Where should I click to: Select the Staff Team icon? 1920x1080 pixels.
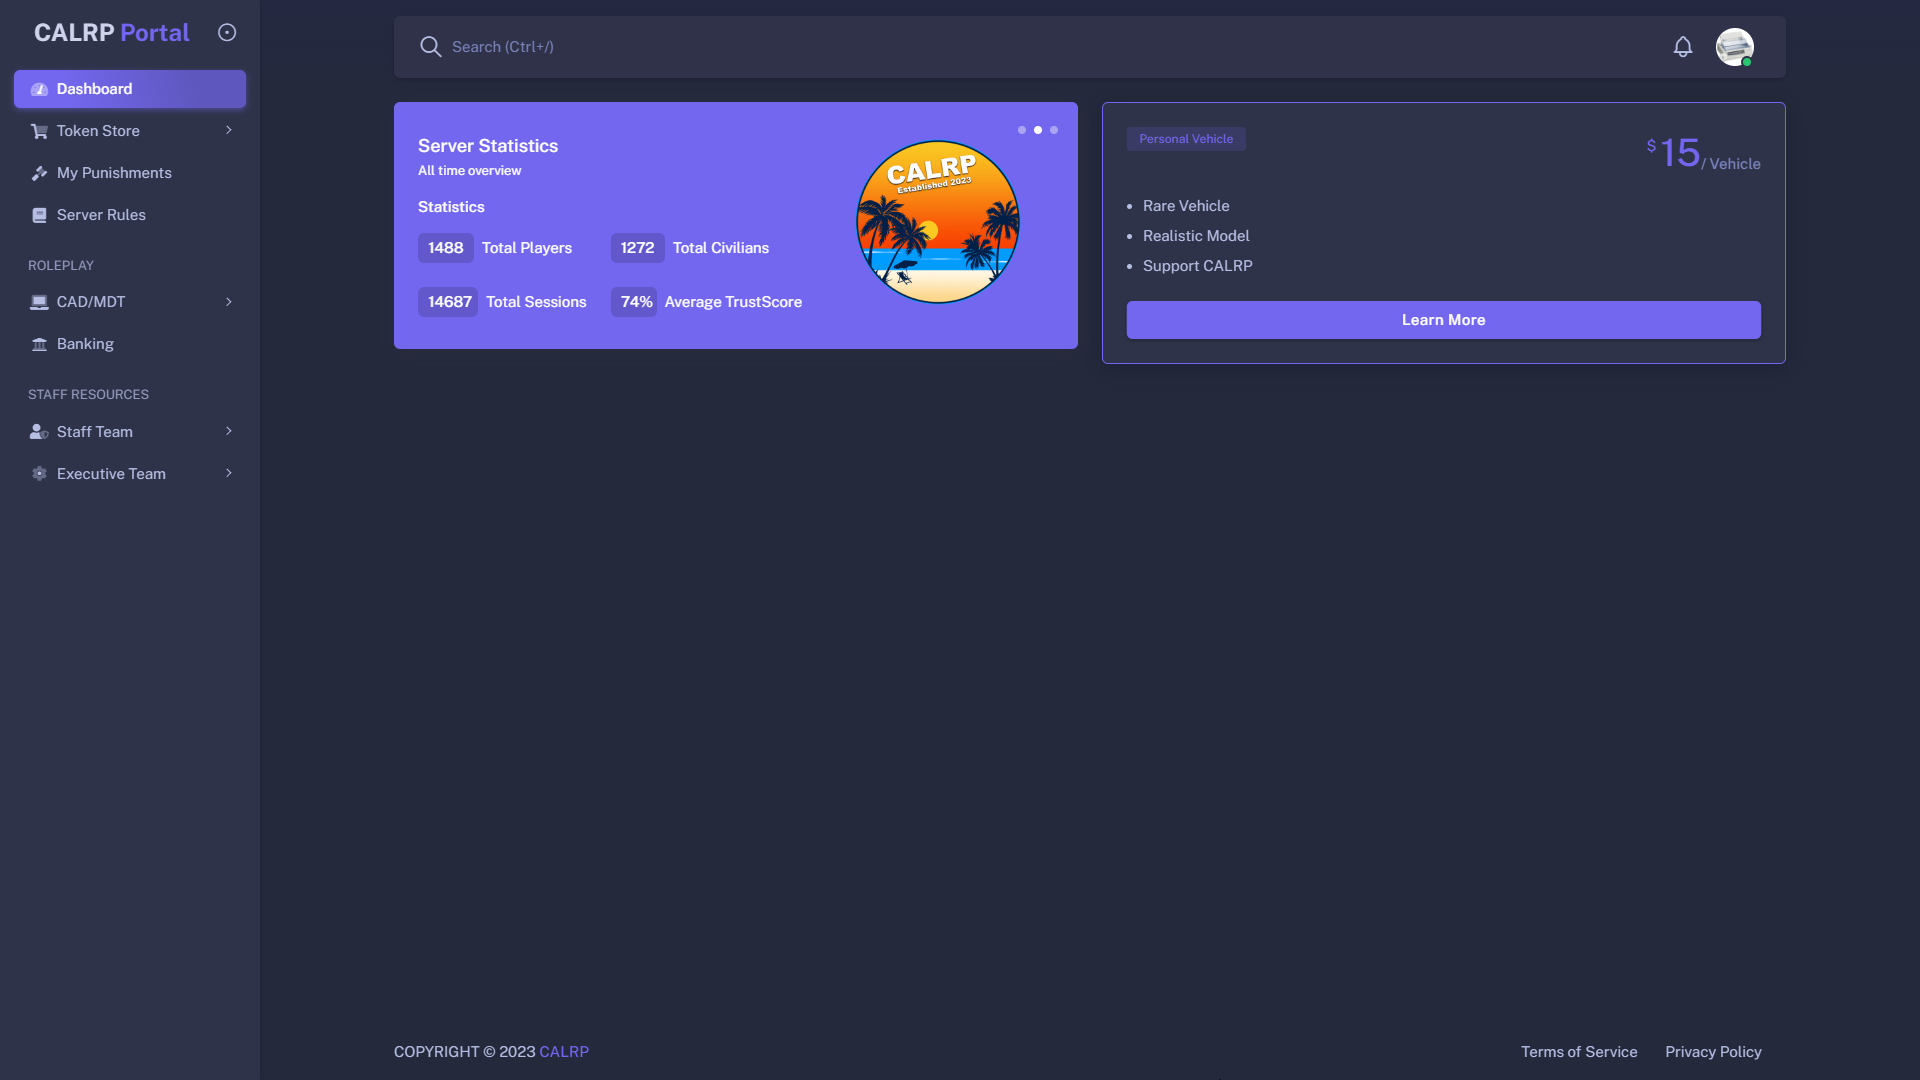[38, 431]
